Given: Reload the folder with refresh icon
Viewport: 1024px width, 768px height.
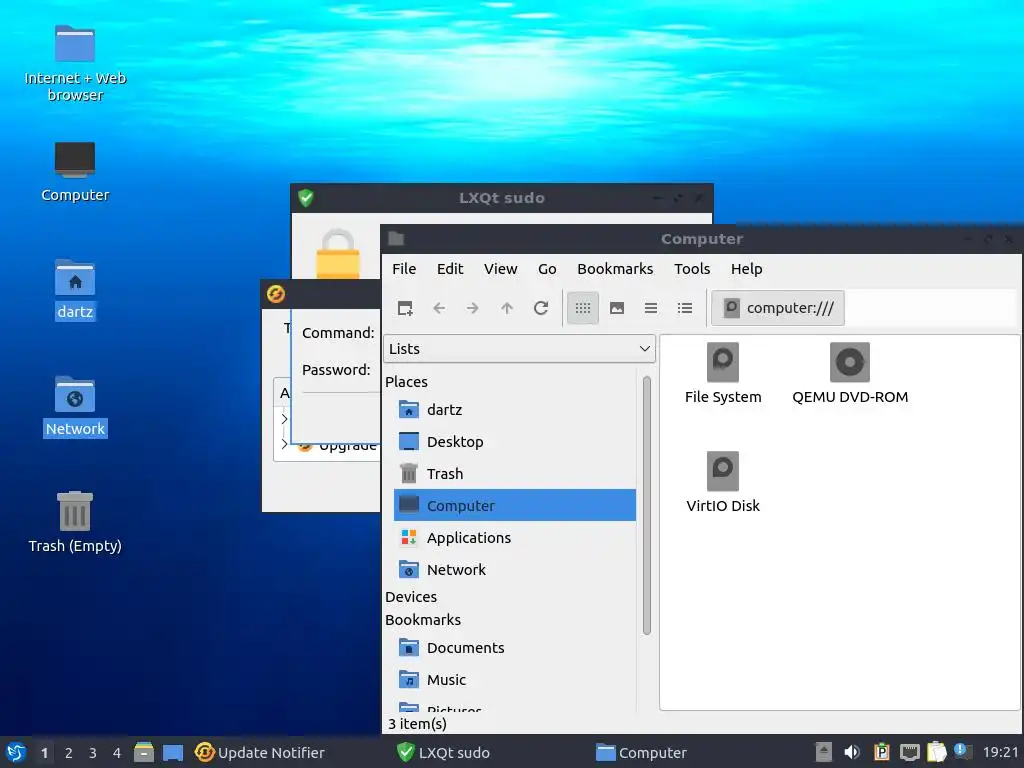Looking at the screenshot, I should (541, 308).
